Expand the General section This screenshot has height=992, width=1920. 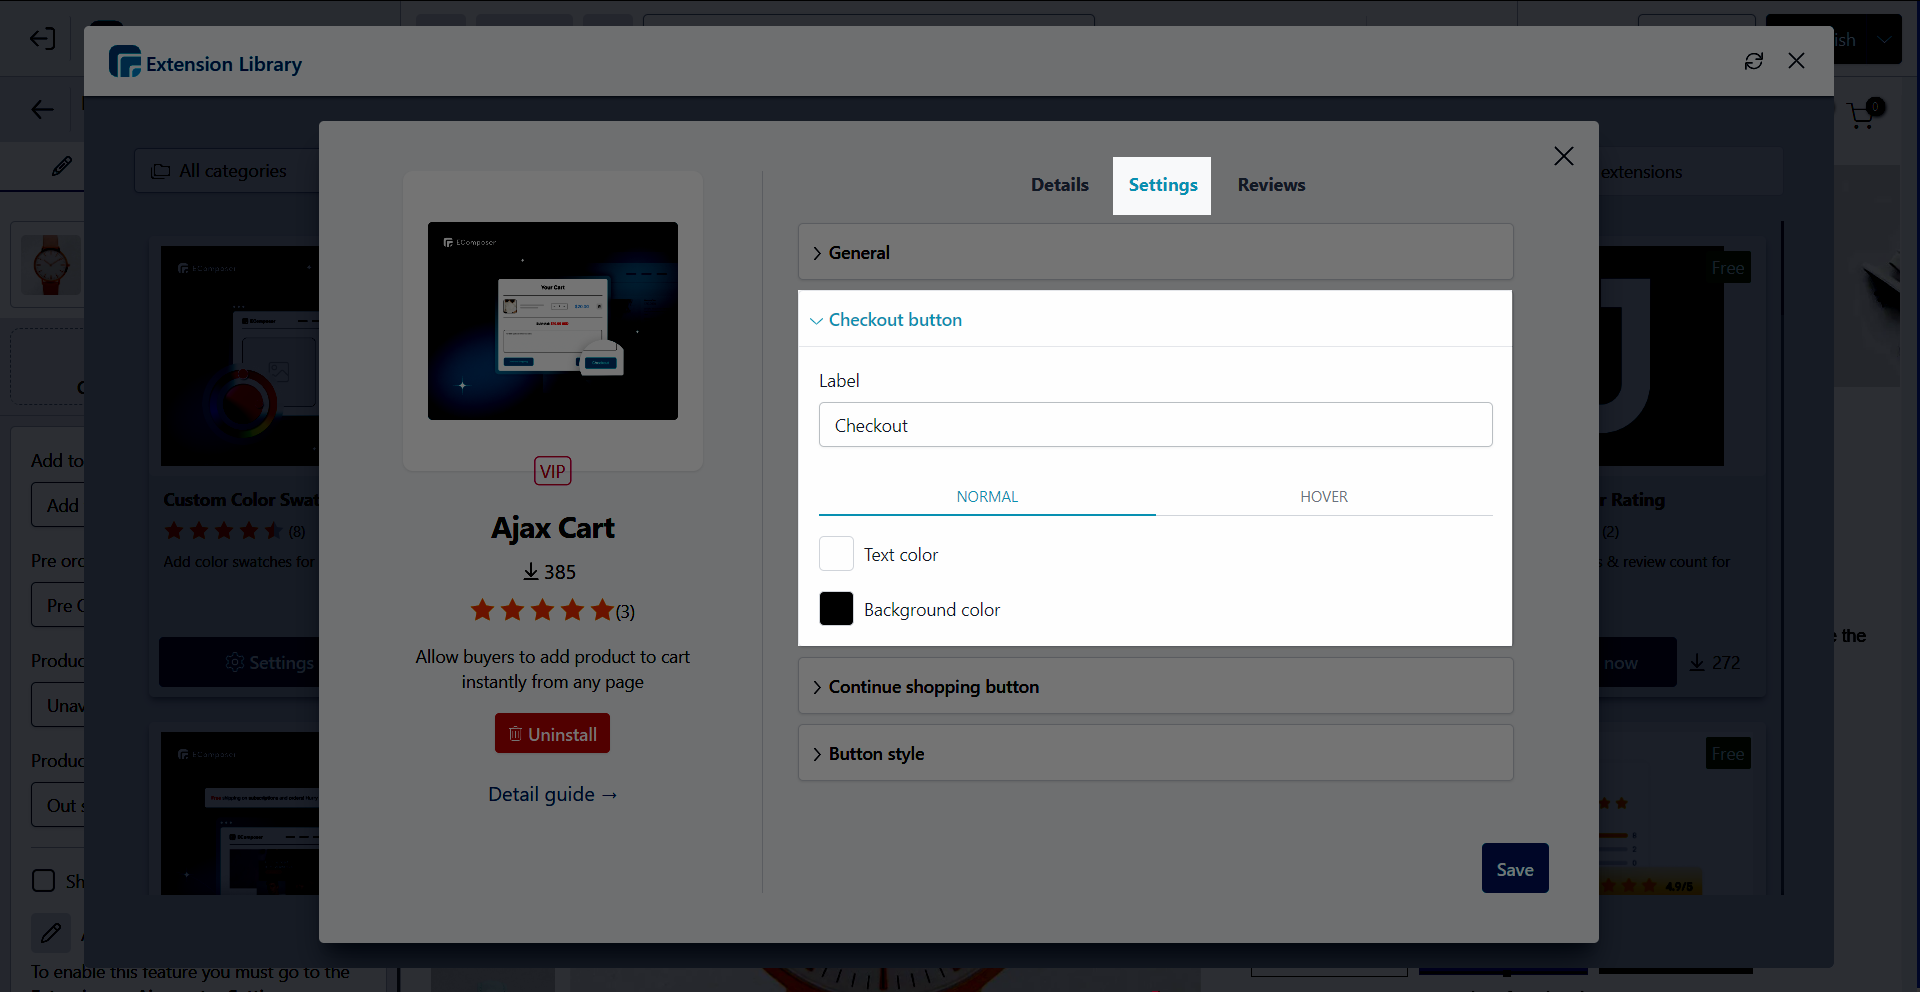coord(1155,252)
